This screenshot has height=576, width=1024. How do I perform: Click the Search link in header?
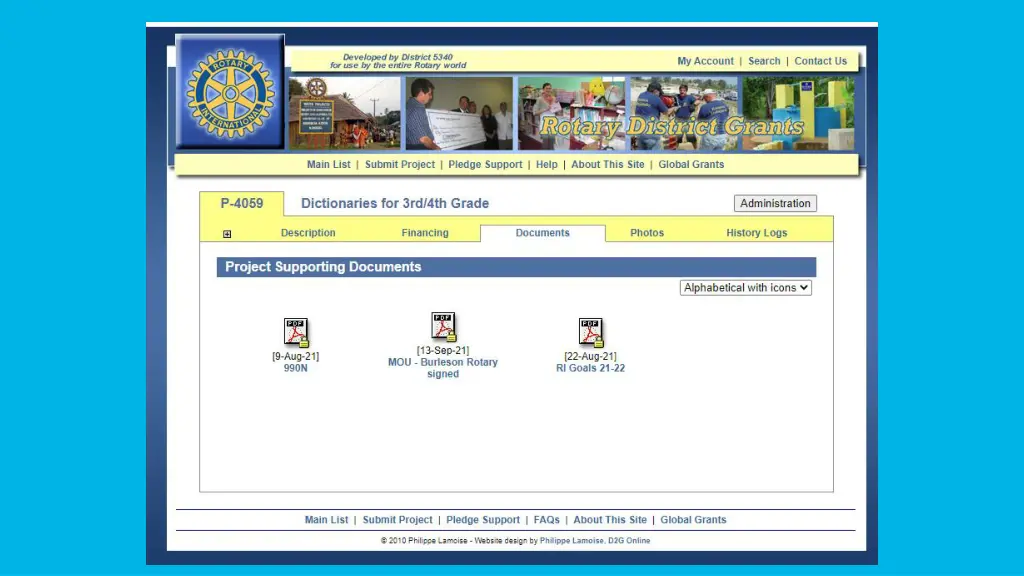(x=764, y=61)
